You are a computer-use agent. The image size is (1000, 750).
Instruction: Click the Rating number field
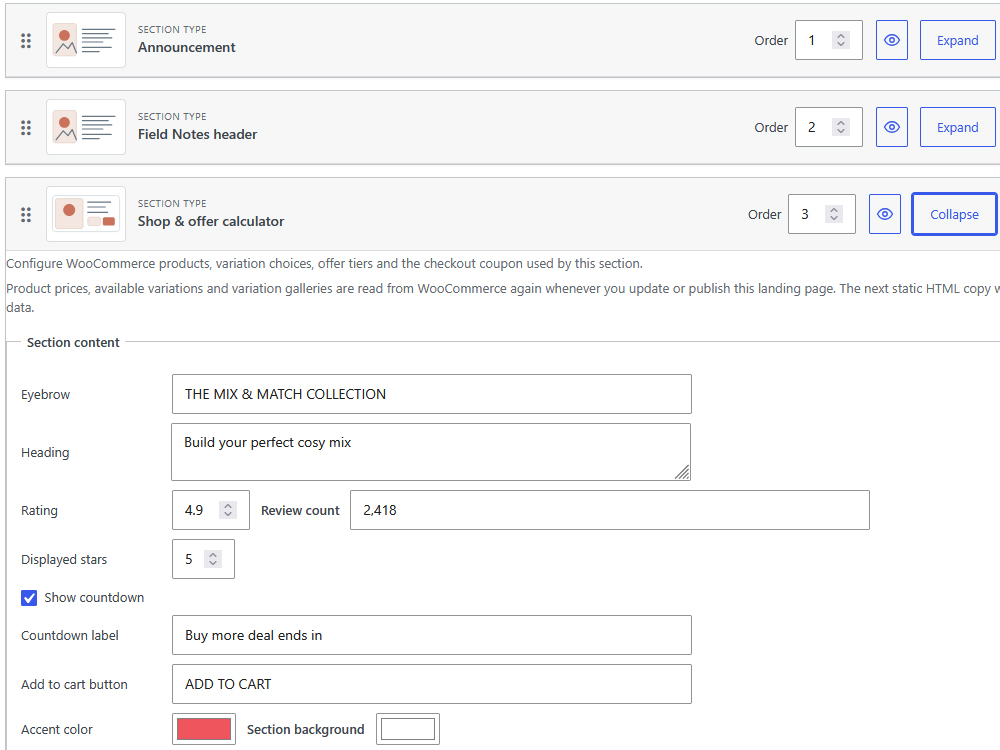(x=210, y=510)
